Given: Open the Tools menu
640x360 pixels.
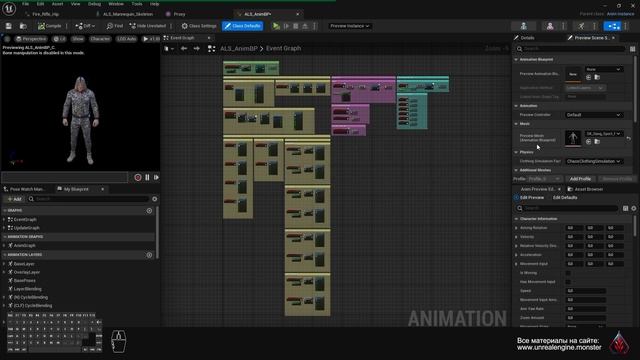Looking at the screenshot, I should click(137, 4).
